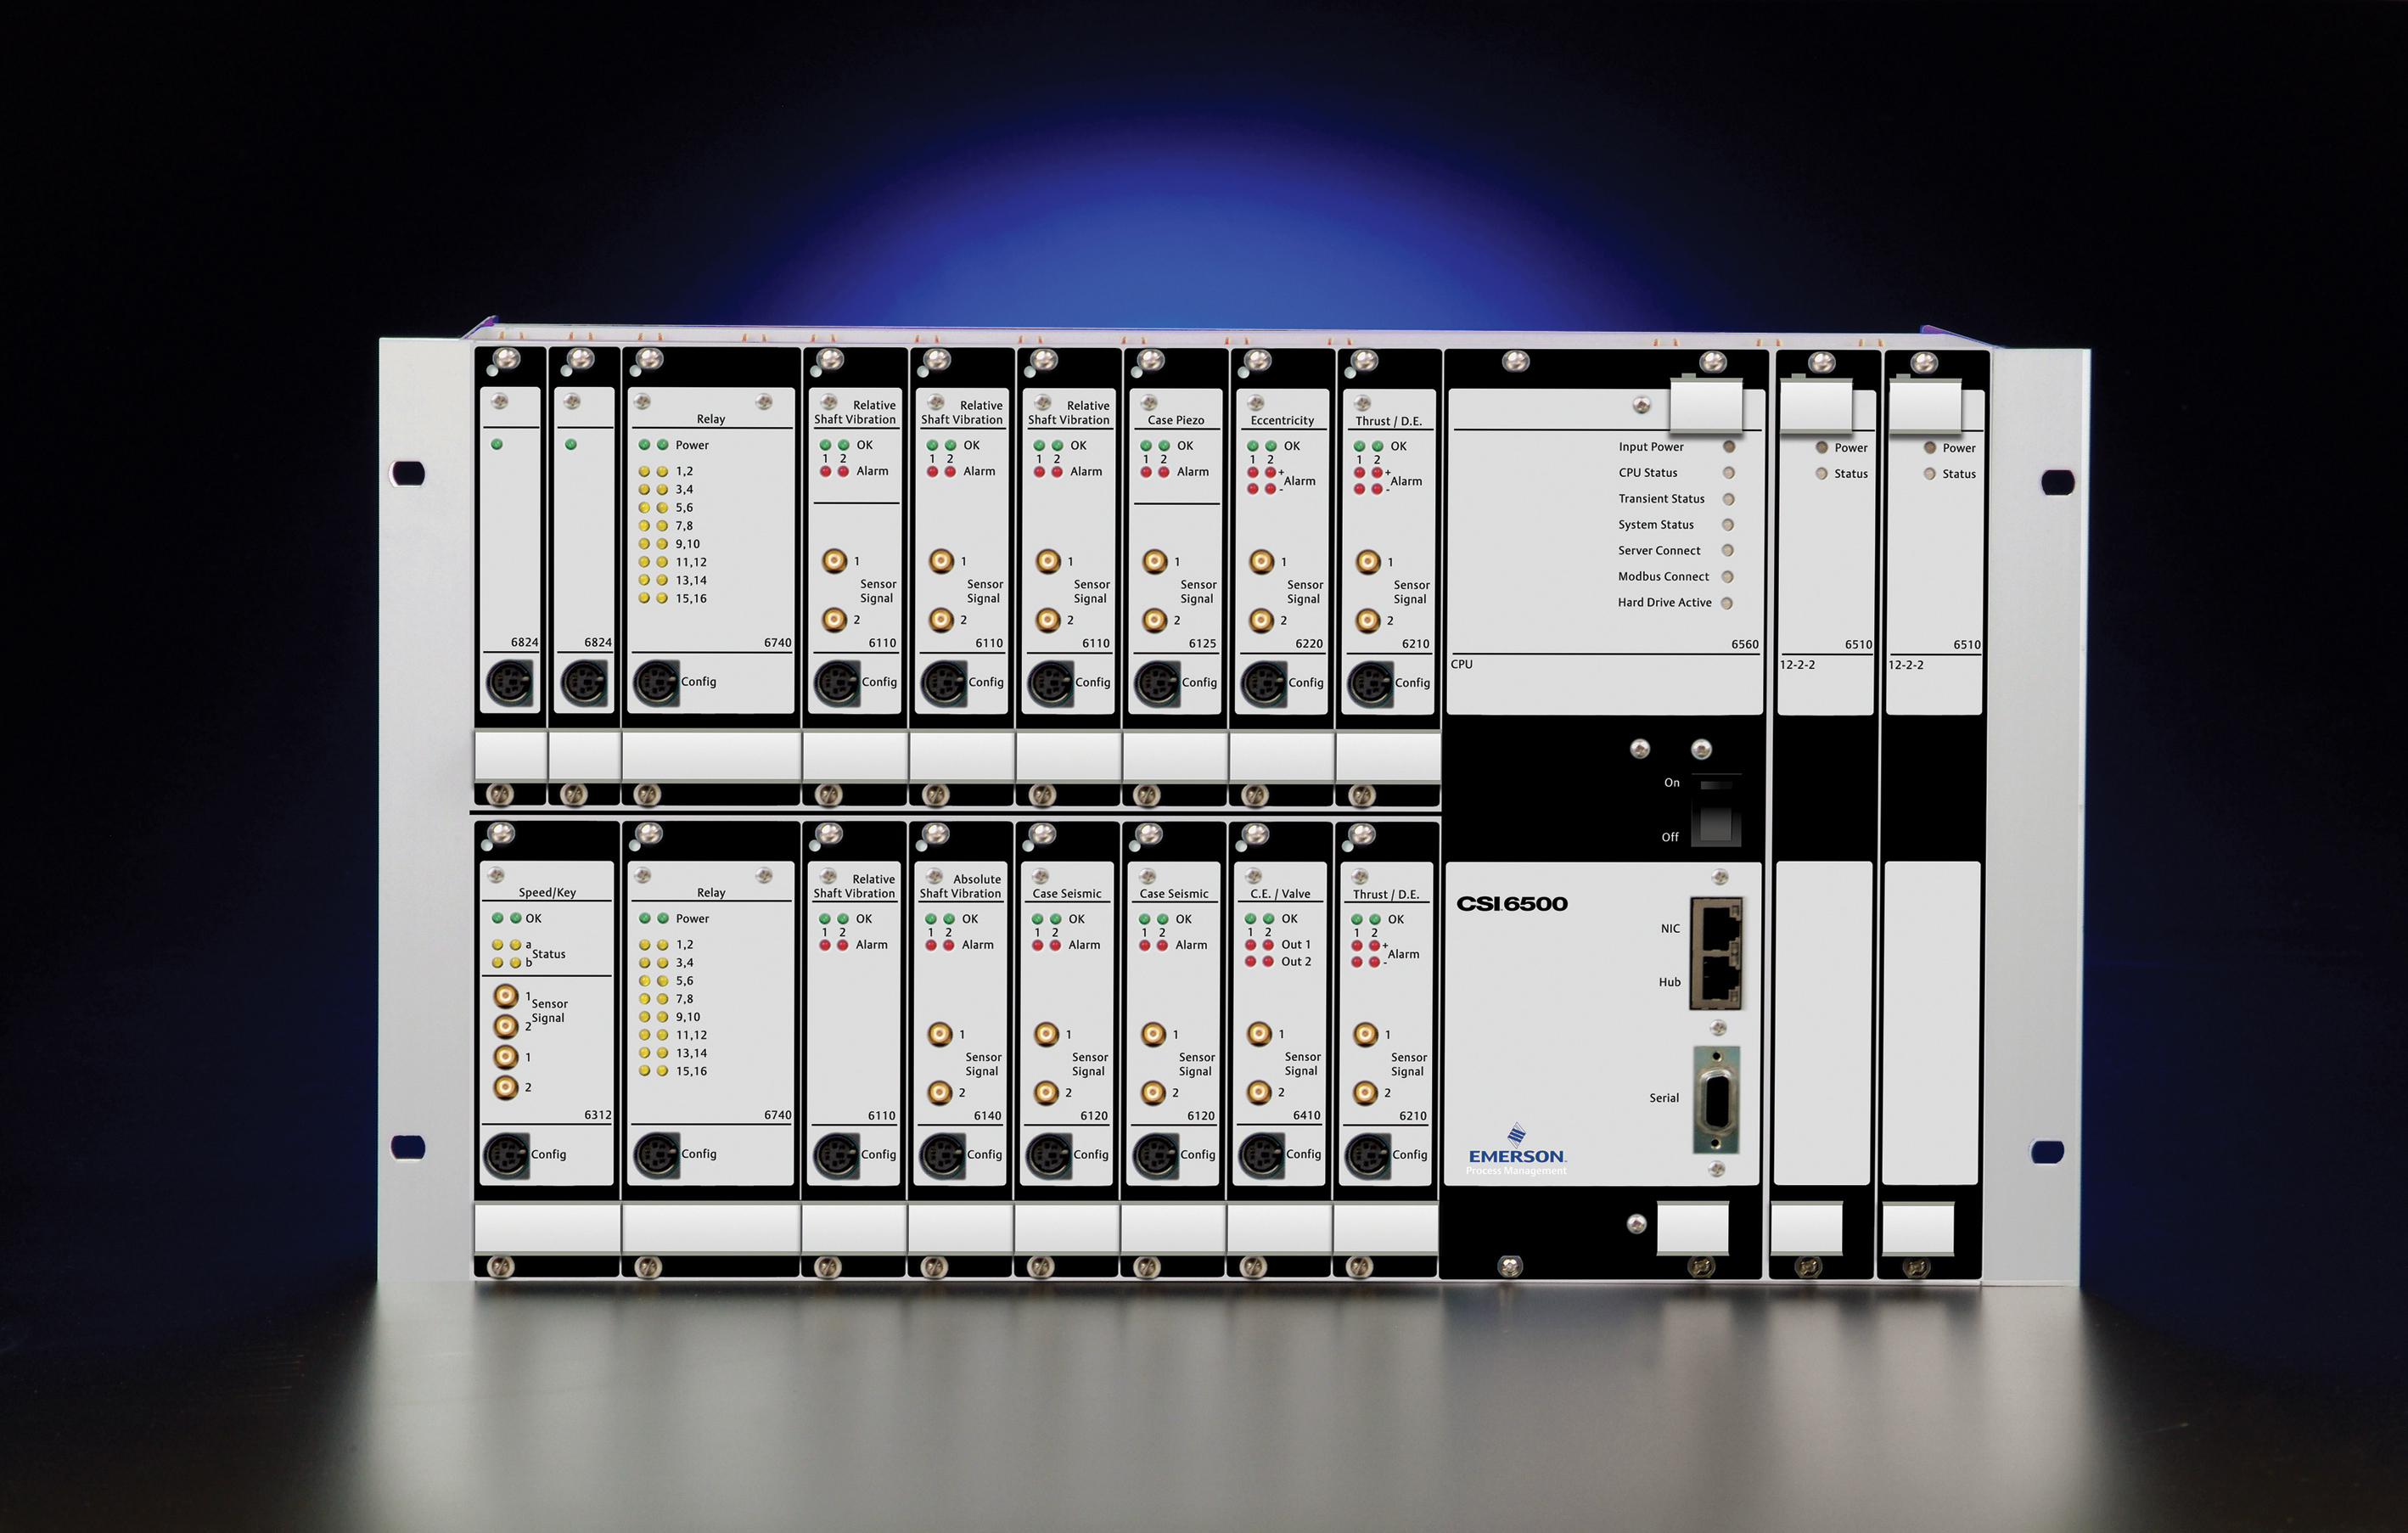The width and height of the screenshot is (2408, 1533).
Task: Click the Input Power LED on CPU
Action: (x=1728, y=447)
